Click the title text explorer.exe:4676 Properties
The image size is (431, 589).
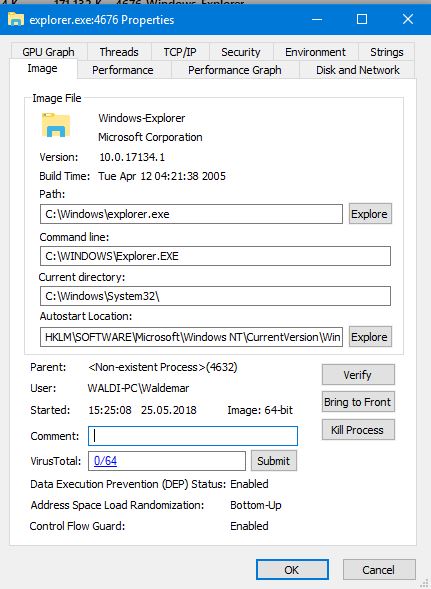click(101, 20)
